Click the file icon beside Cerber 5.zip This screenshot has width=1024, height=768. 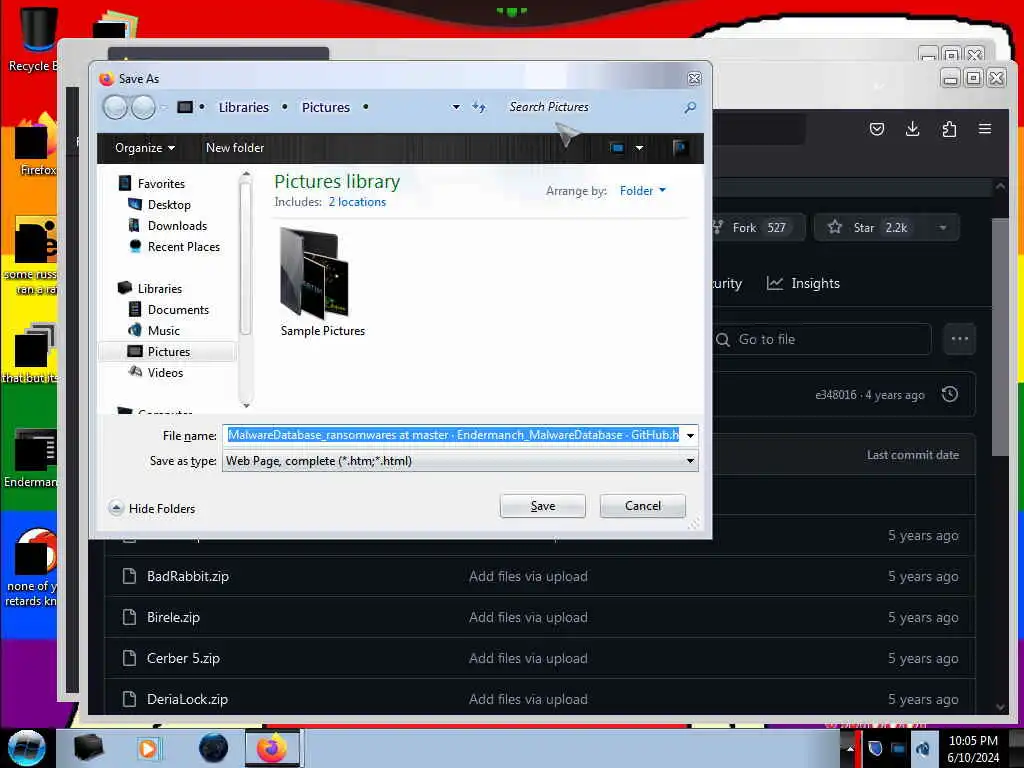pyautogui.click(x=129, y=658)
